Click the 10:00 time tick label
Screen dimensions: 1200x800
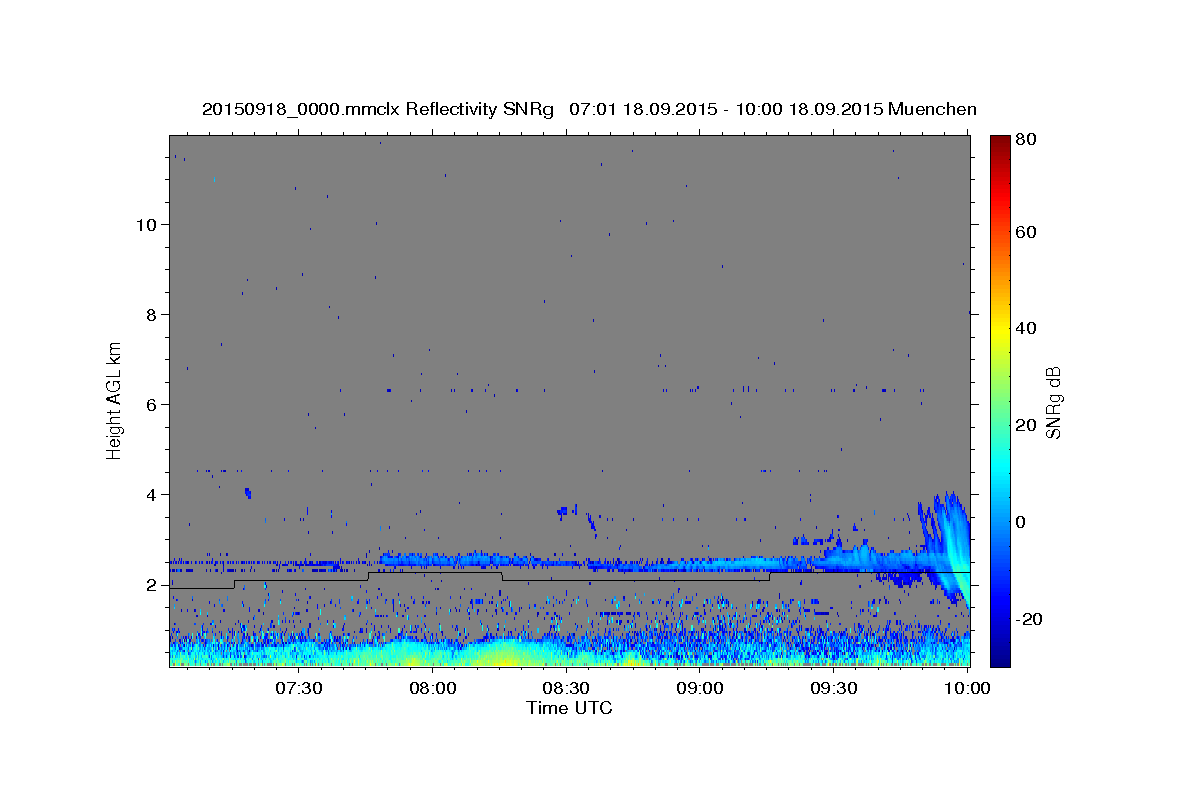coord(968,688)
